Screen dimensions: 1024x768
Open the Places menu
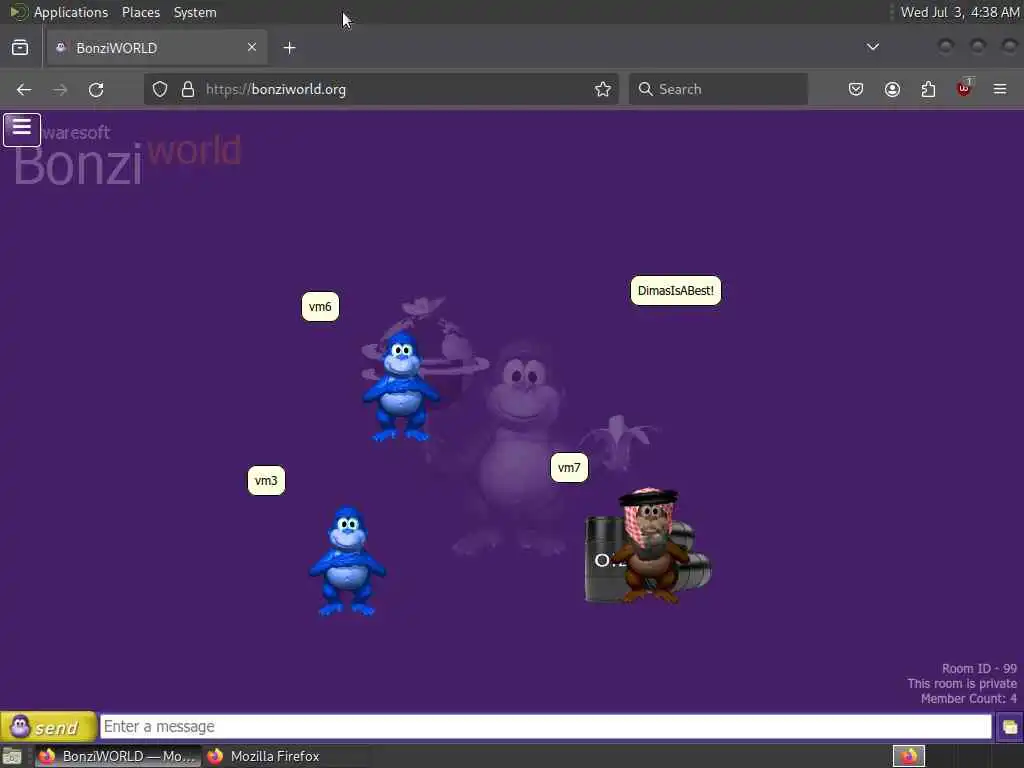tap(141, 12)
